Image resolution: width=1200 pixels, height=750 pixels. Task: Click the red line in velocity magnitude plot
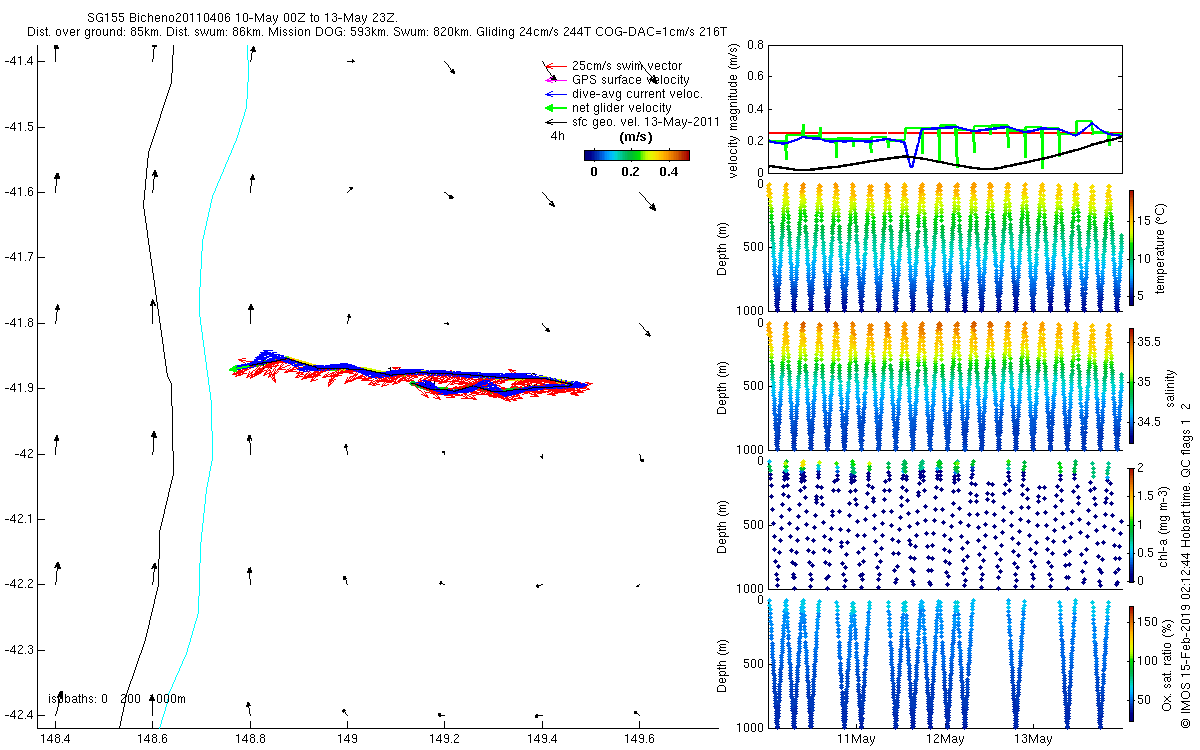(x=945, y=133)
